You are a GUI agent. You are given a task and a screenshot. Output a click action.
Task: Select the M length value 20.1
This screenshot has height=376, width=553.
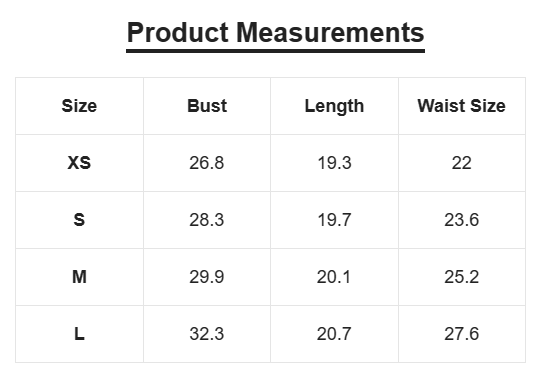point(334,277)
